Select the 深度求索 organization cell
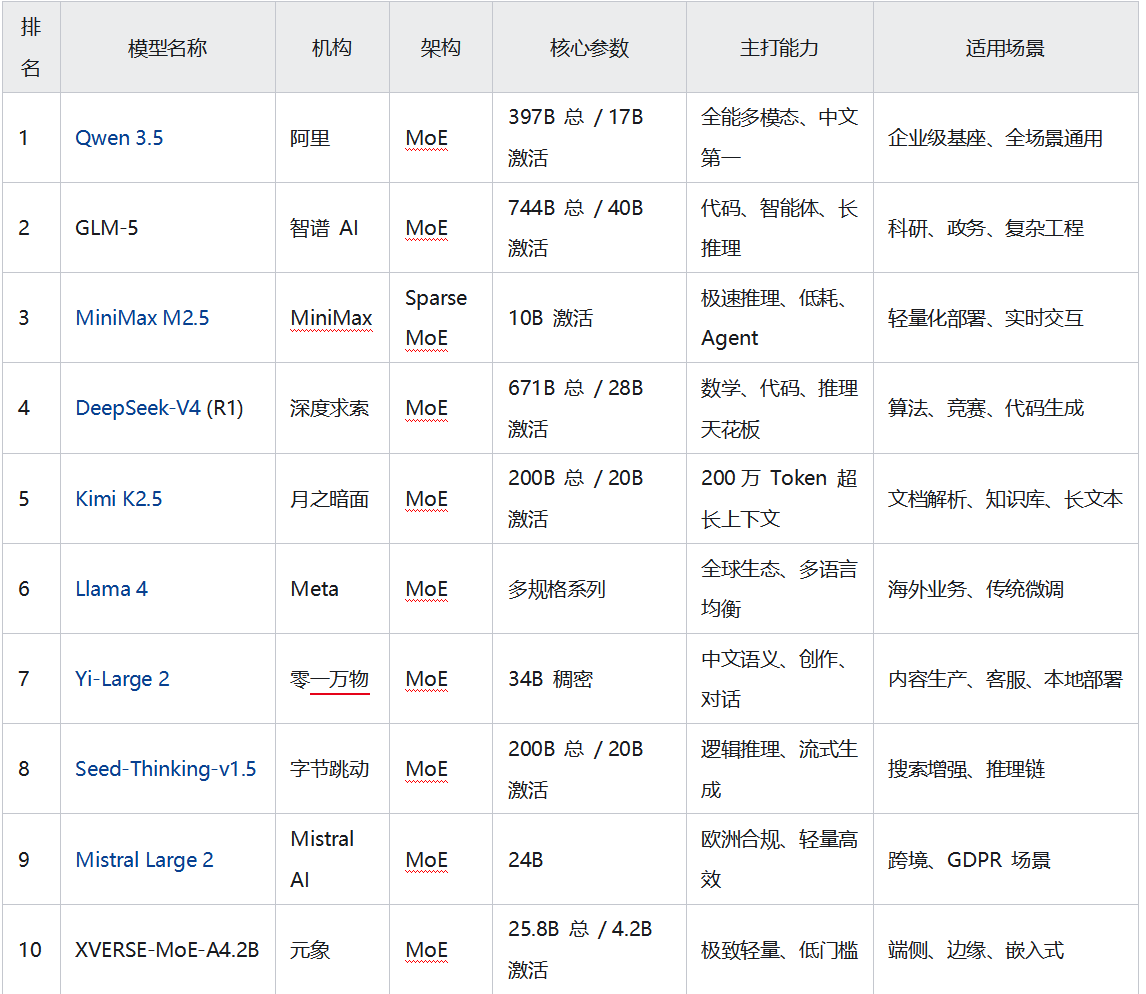 pyautogui.click(x=333, y=408)
